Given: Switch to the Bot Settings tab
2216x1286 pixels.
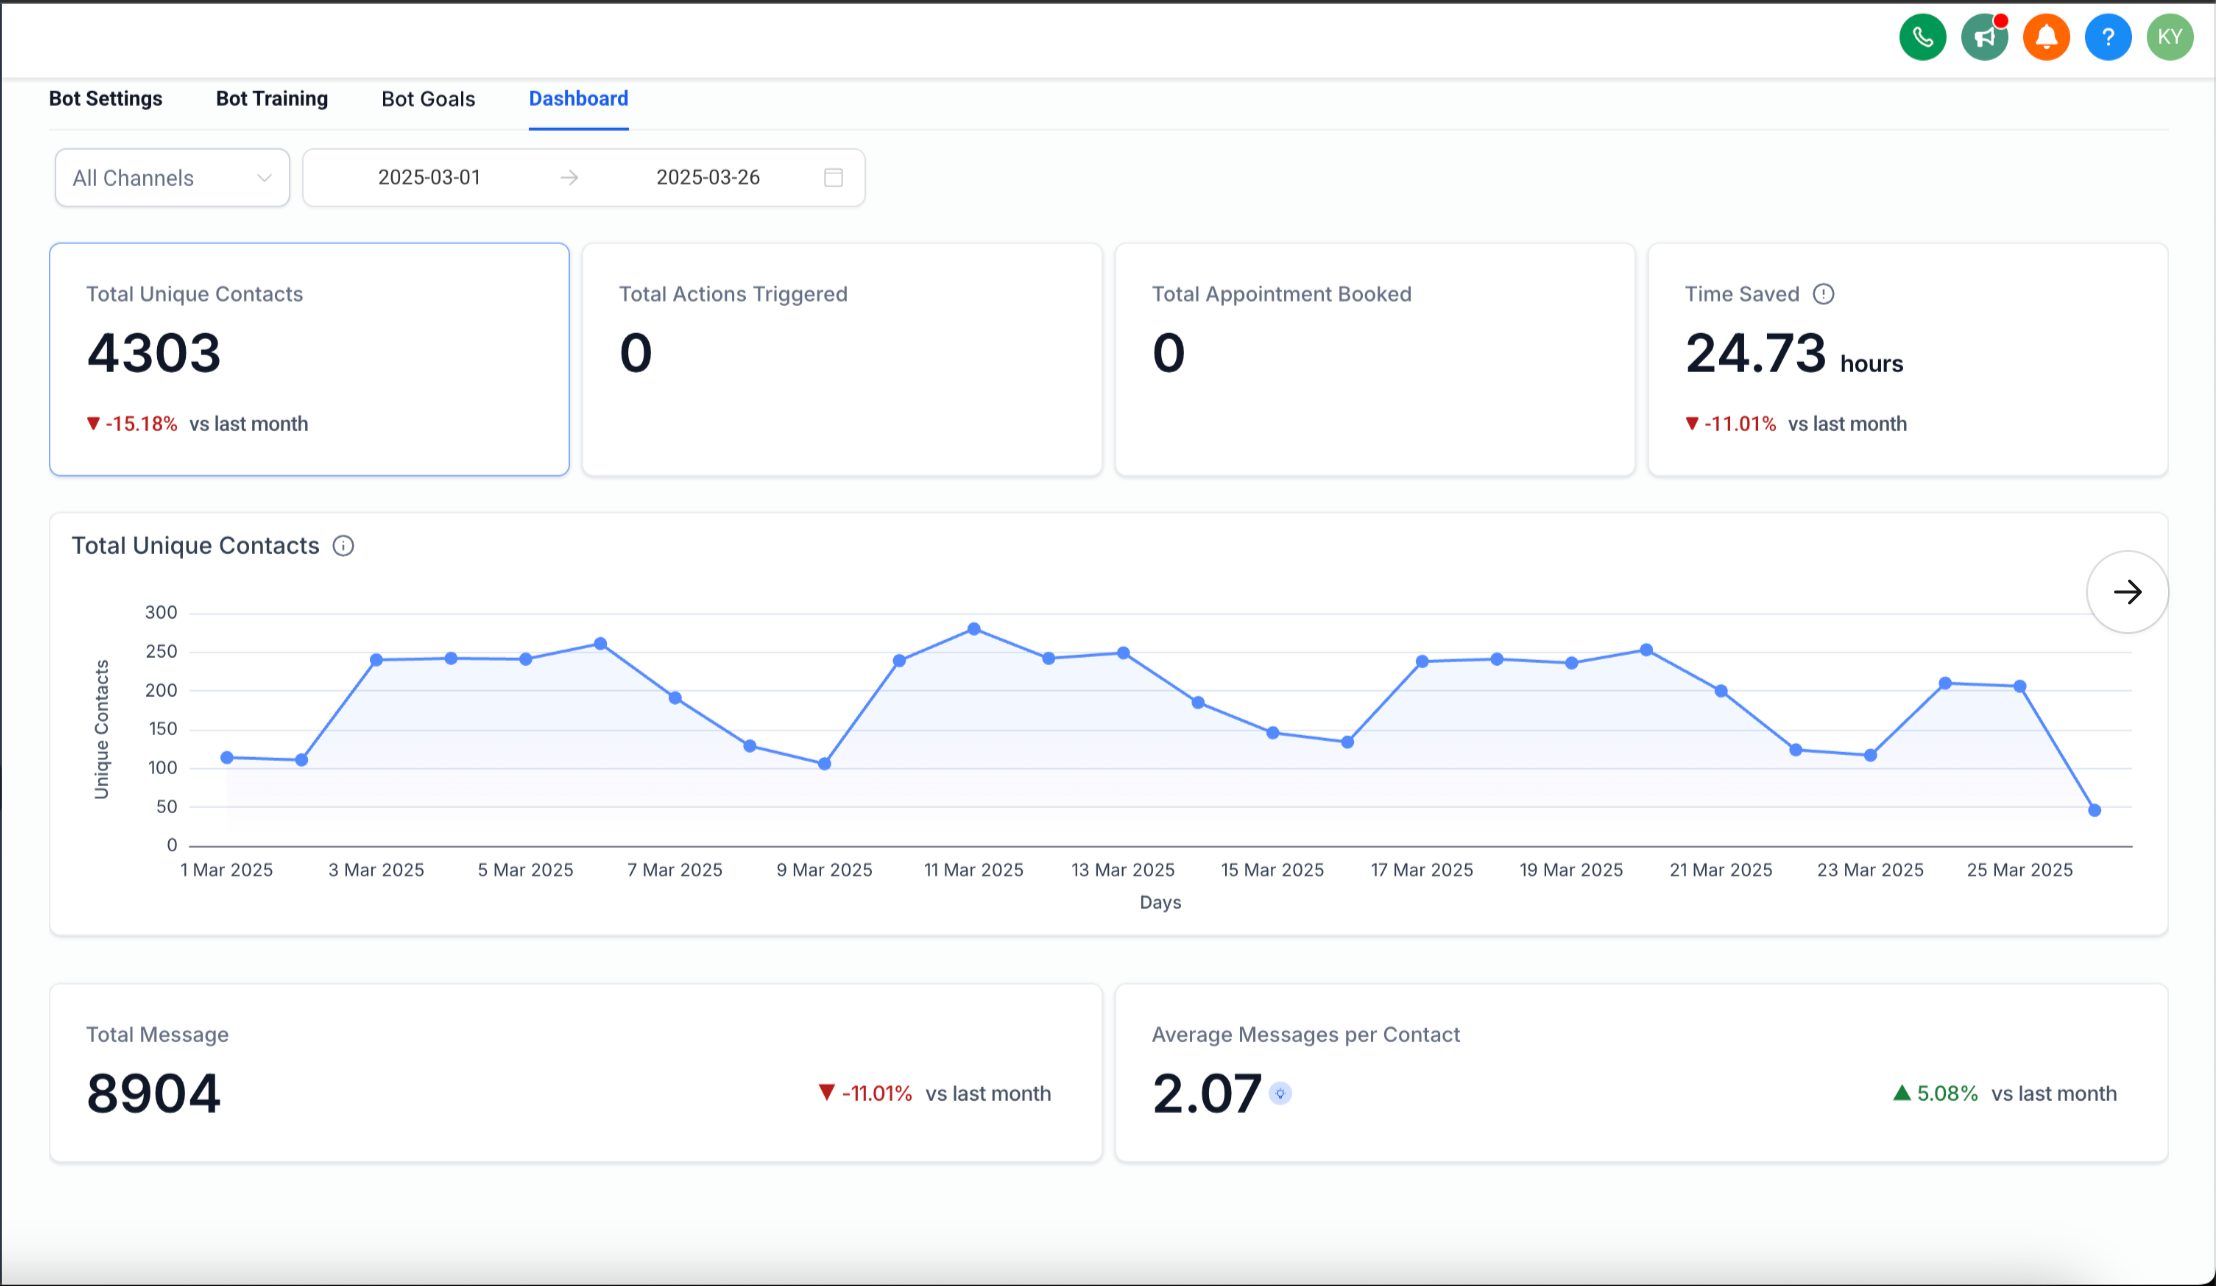Looking at the screenshot, I should coord(105,98).
